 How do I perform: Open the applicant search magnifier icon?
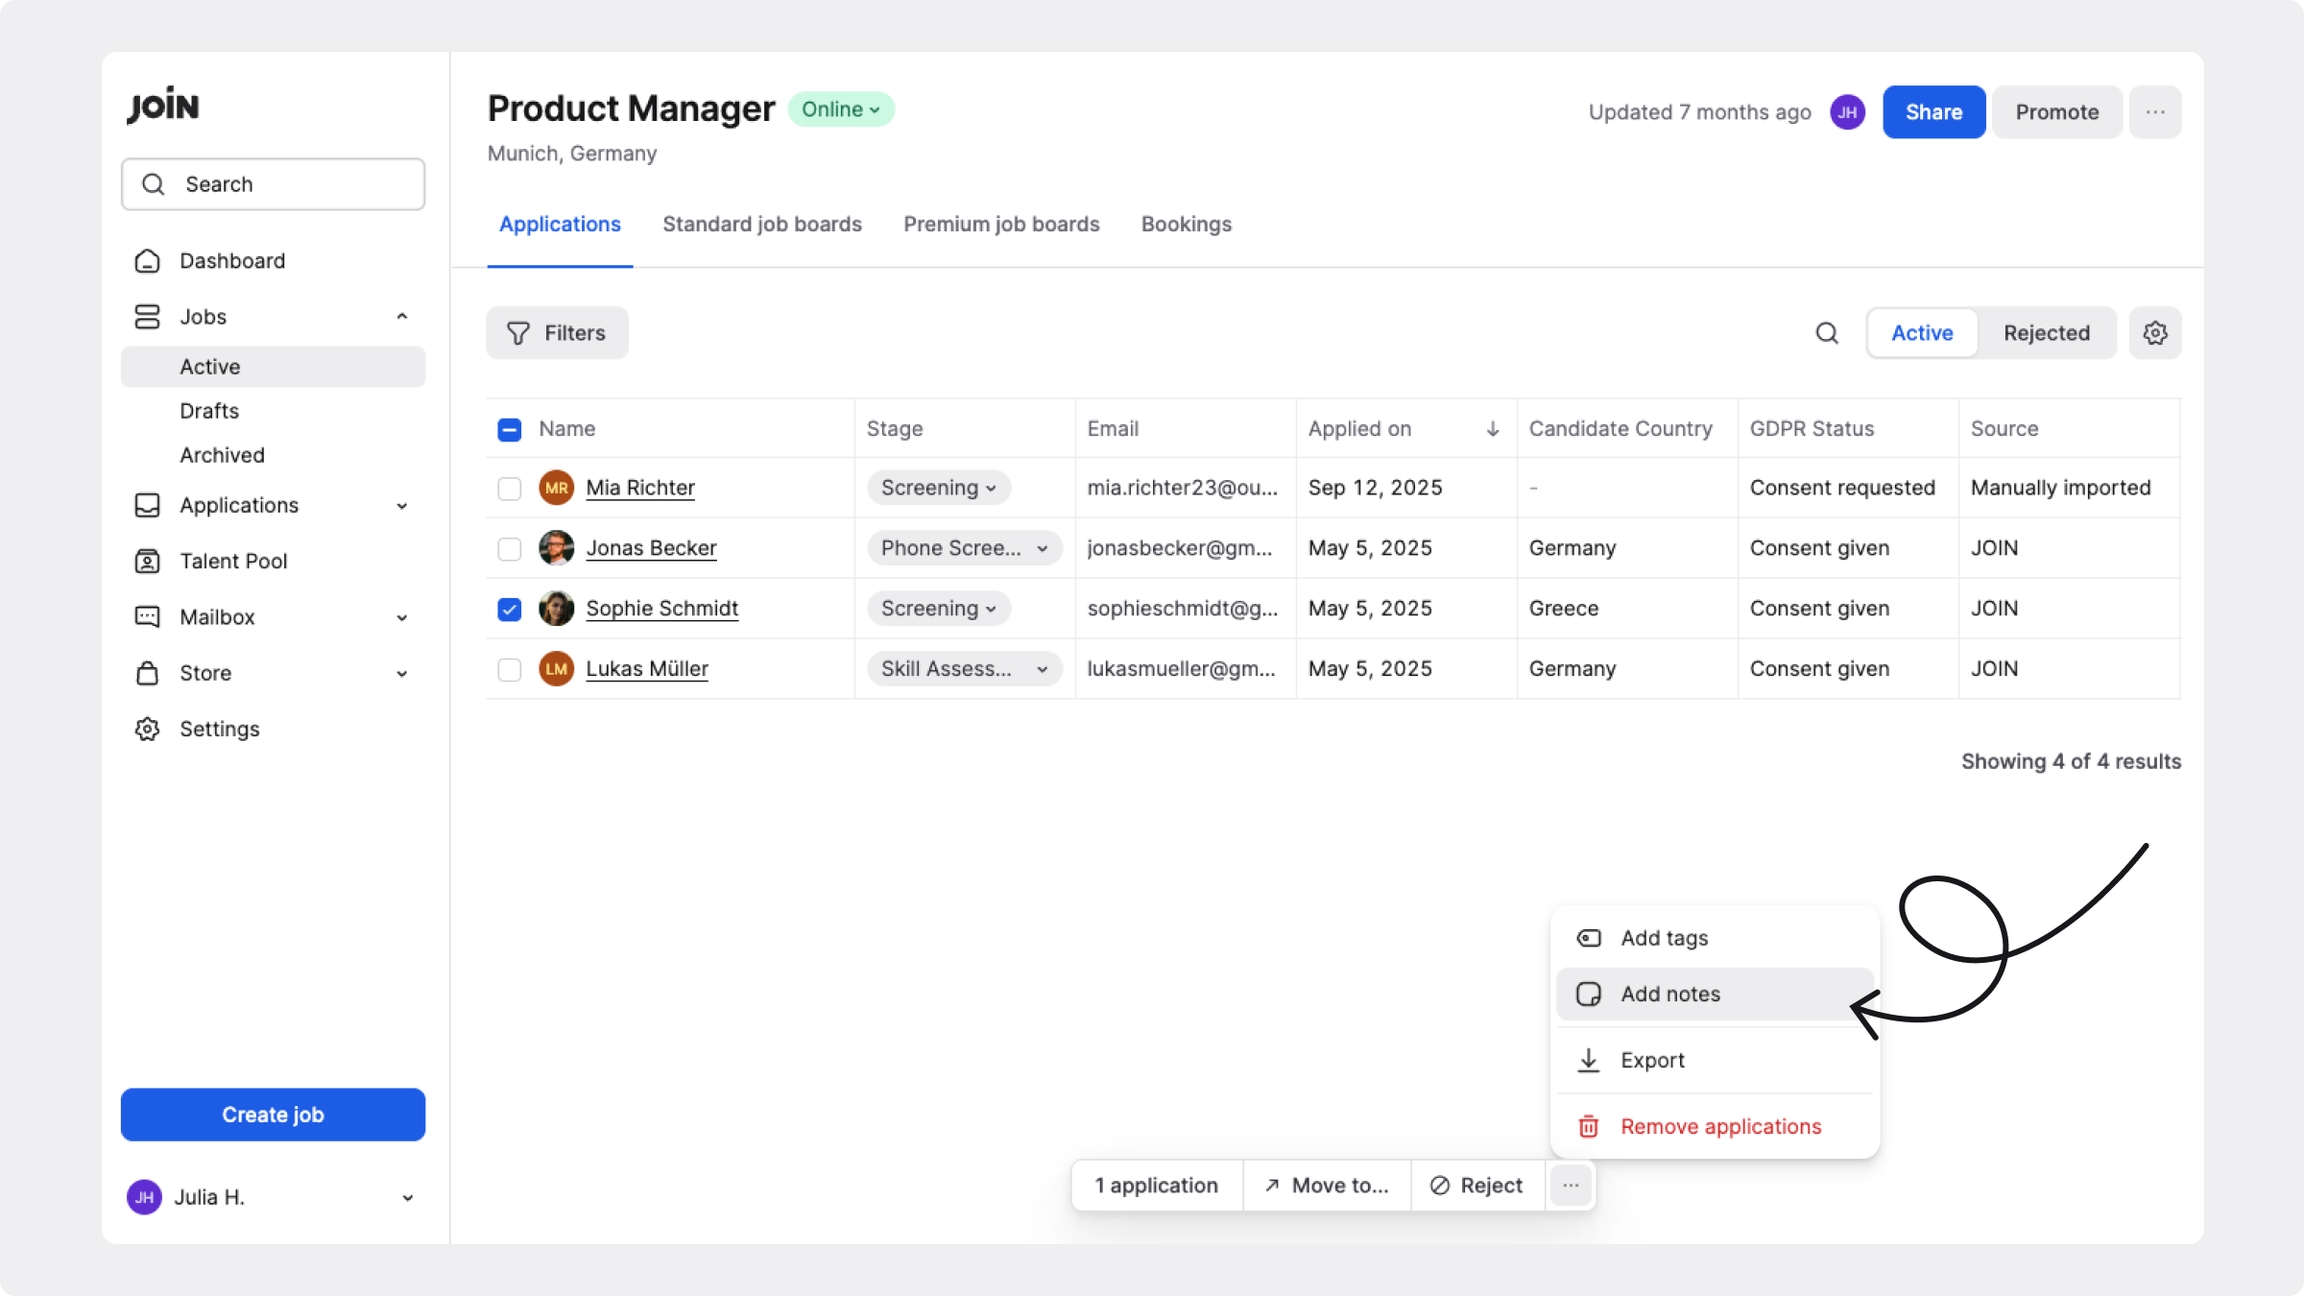pos(1826,333)
